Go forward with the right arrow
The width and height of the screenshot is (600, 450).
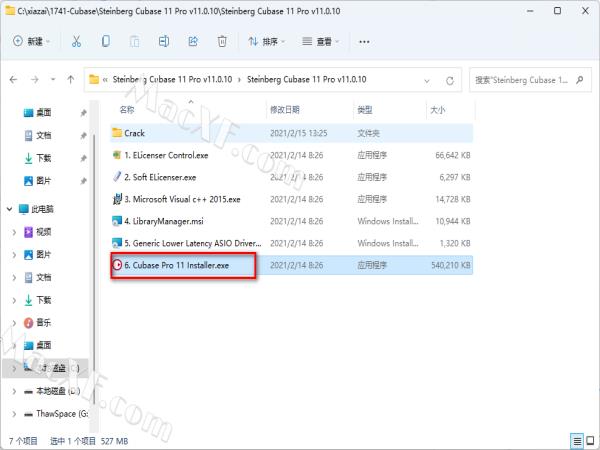click(34, 80)
